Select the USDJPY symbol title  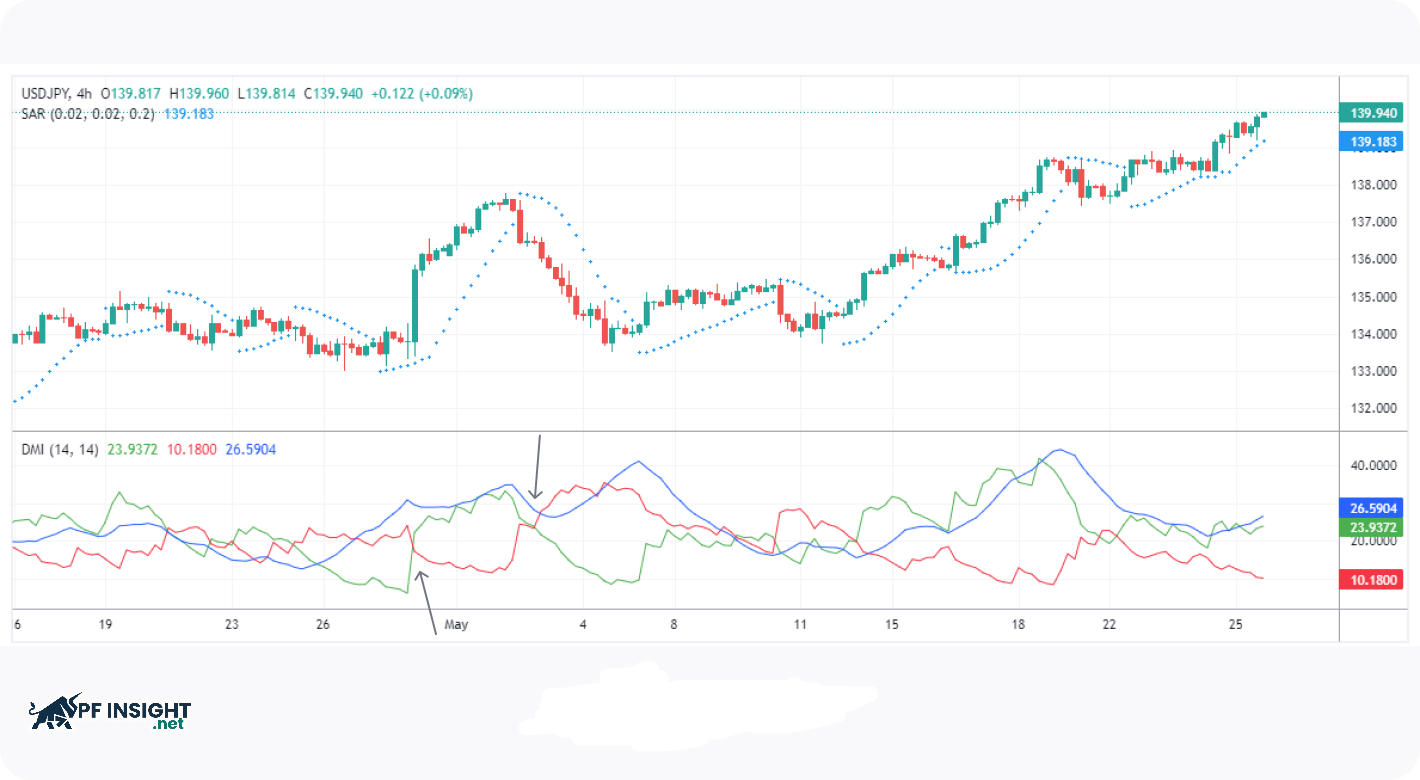click(45, 94)
